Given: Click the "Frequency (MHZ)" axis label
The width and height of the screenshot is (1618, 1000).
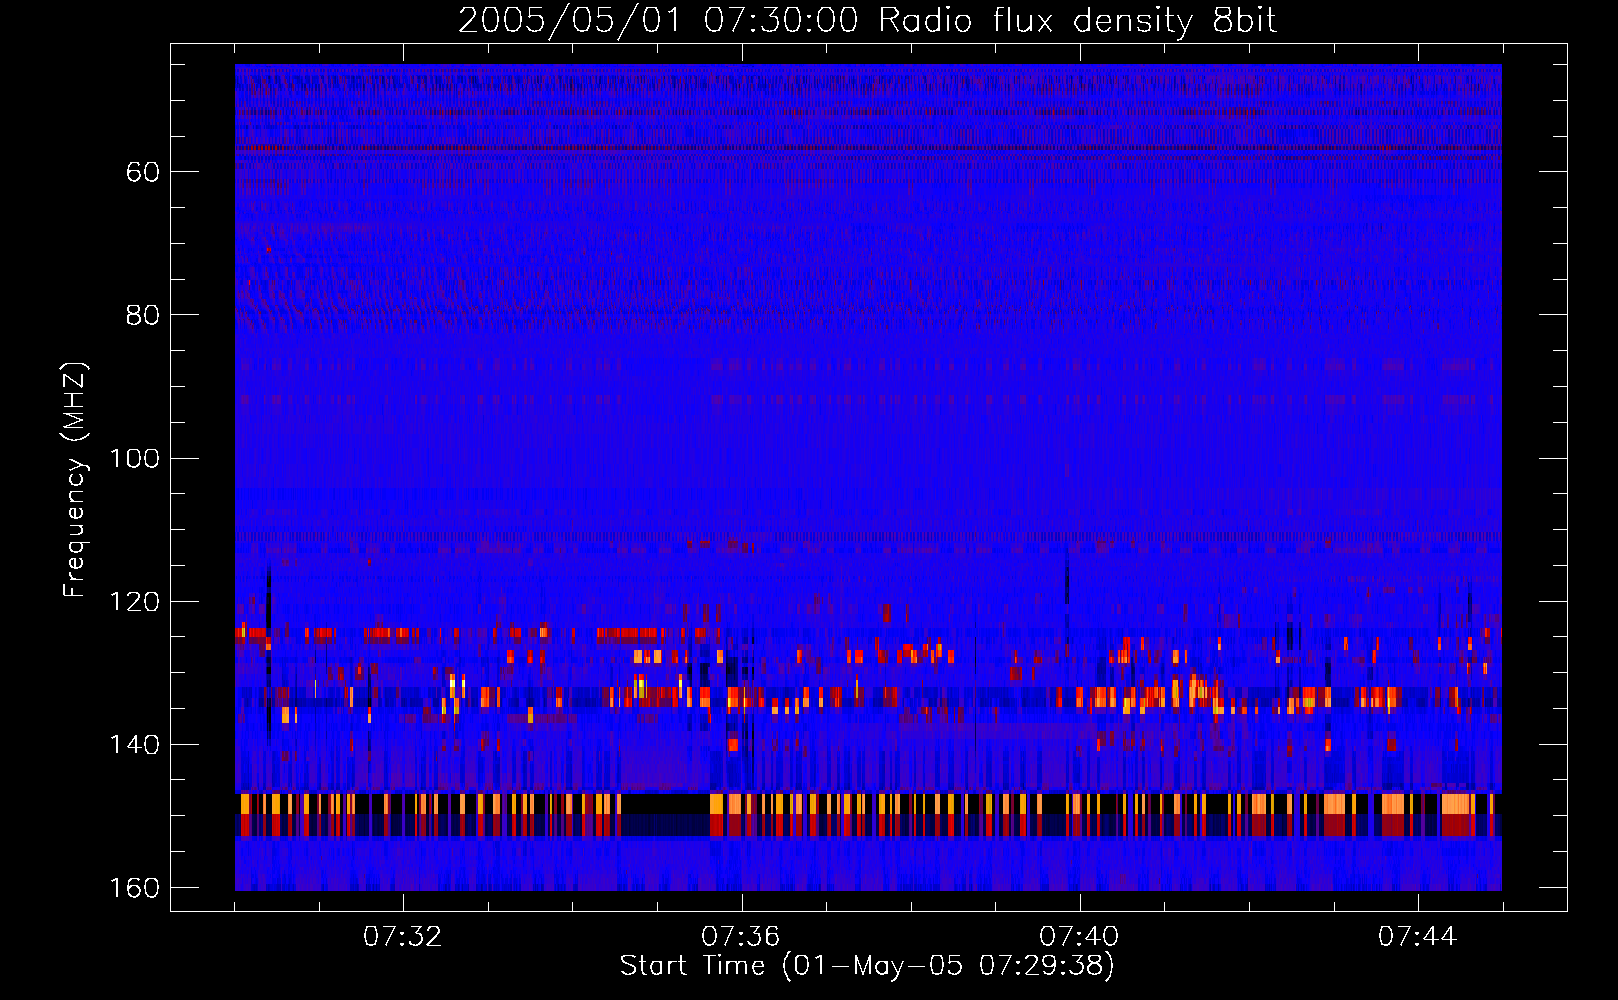Looking at the screenshot, I should [x=75, y=480].
